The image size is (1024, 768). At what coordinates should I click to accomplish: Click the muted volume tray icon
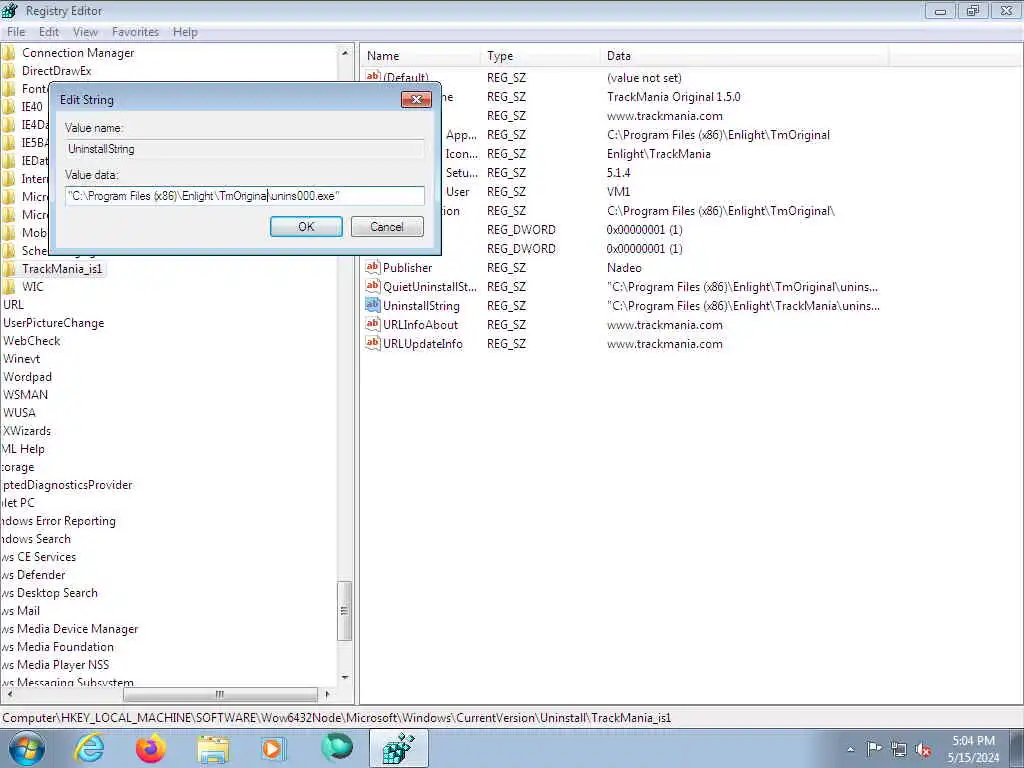pos(923,750)
